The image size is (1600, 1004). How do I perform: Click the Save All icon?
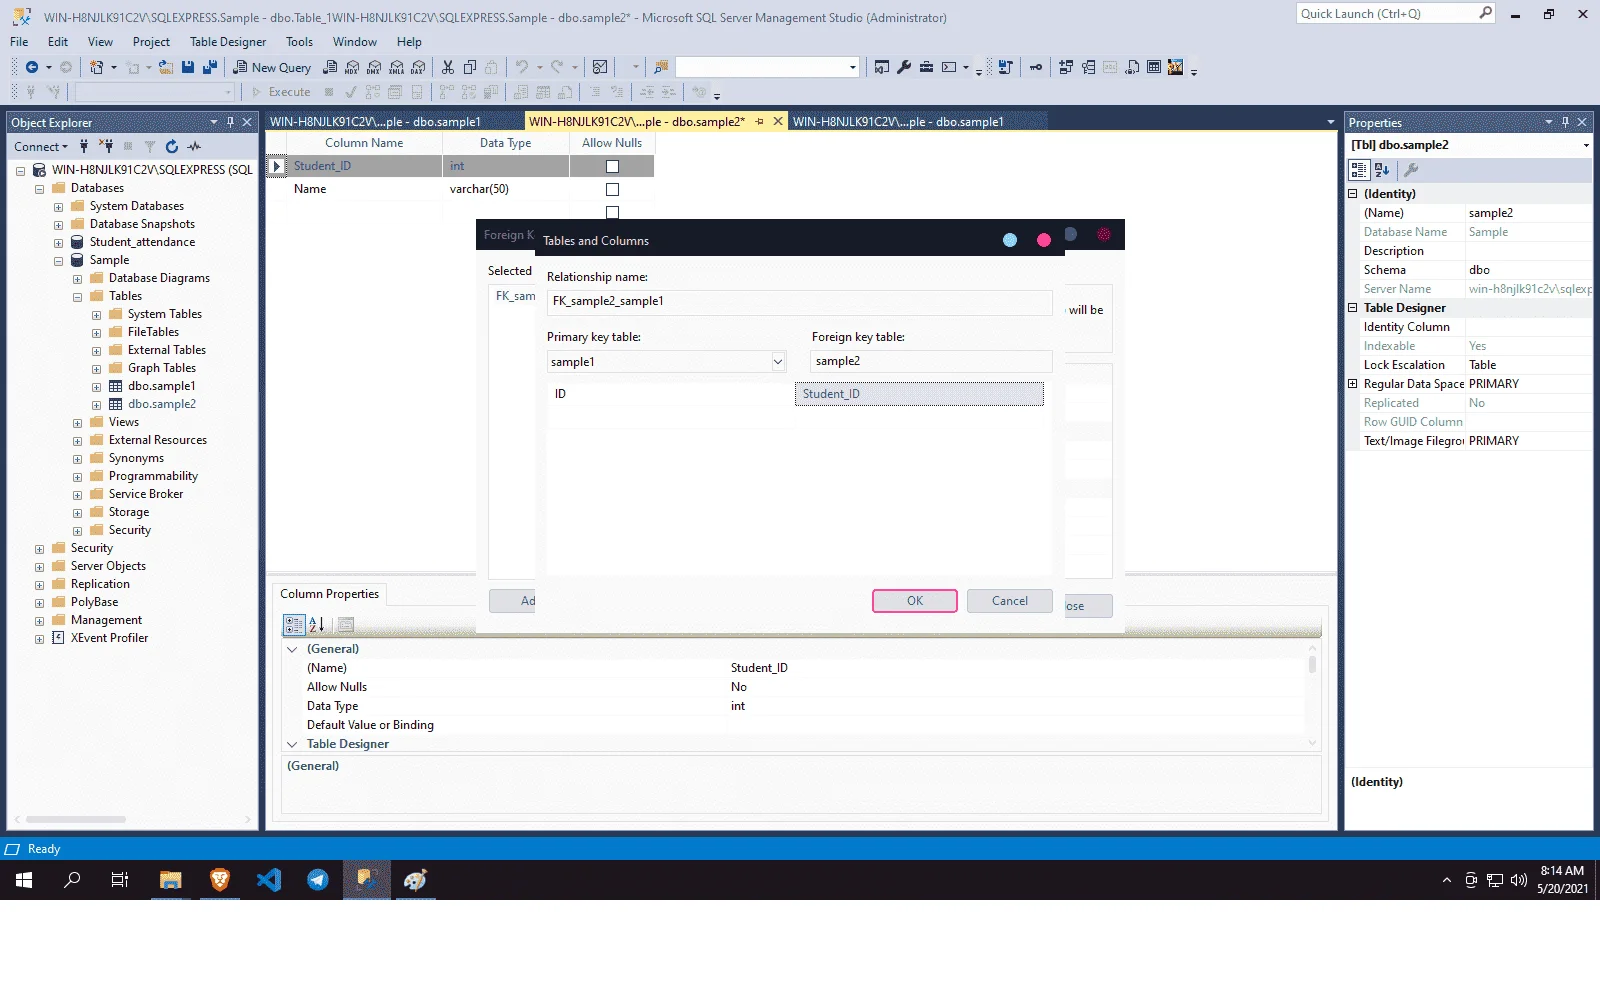click(x=210, y=67)
